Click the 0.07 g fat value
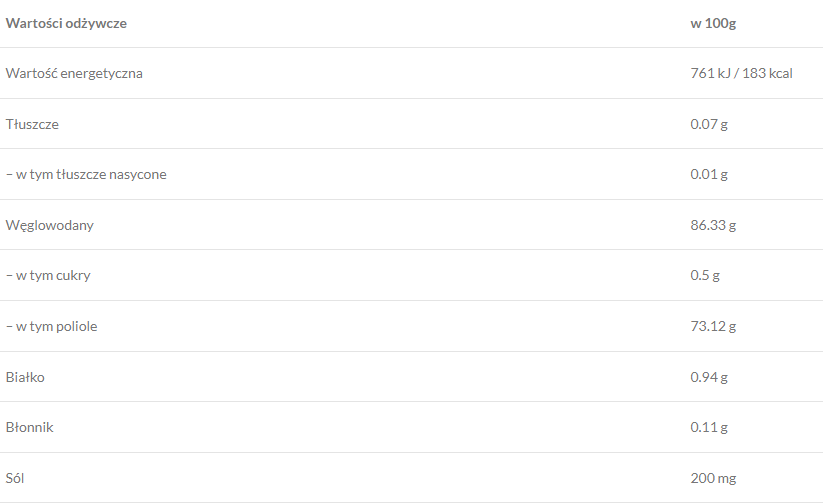This screenshot has width=823, height=504. (x=709, y=124)
